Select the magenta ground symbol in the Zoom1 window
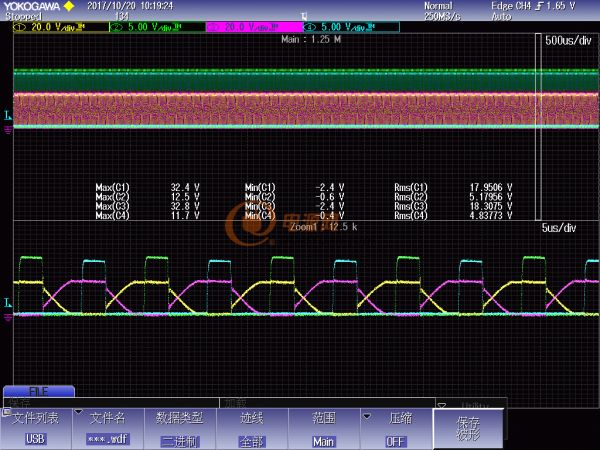The width and height of the screenshot is (600, 450). 8,317
